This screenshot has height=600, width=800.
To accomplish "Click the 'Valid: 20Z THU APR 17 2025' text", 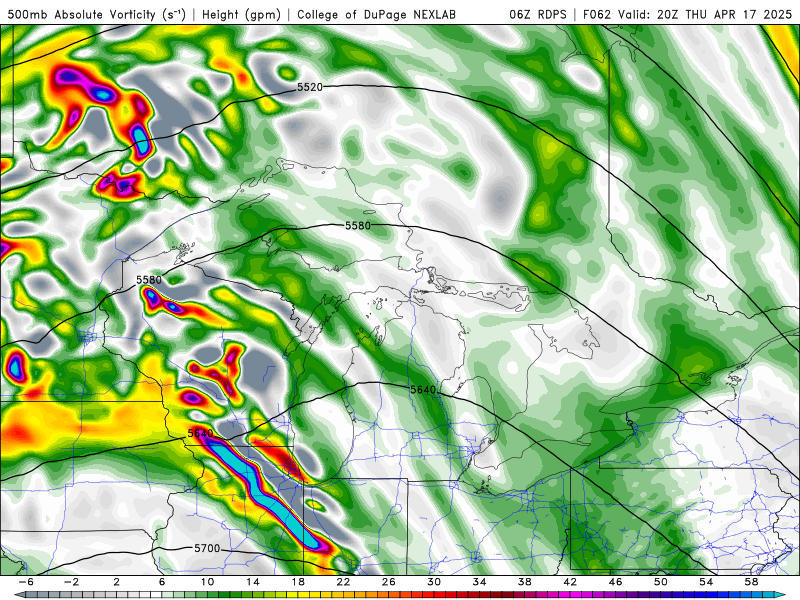I will click(705, 14).
